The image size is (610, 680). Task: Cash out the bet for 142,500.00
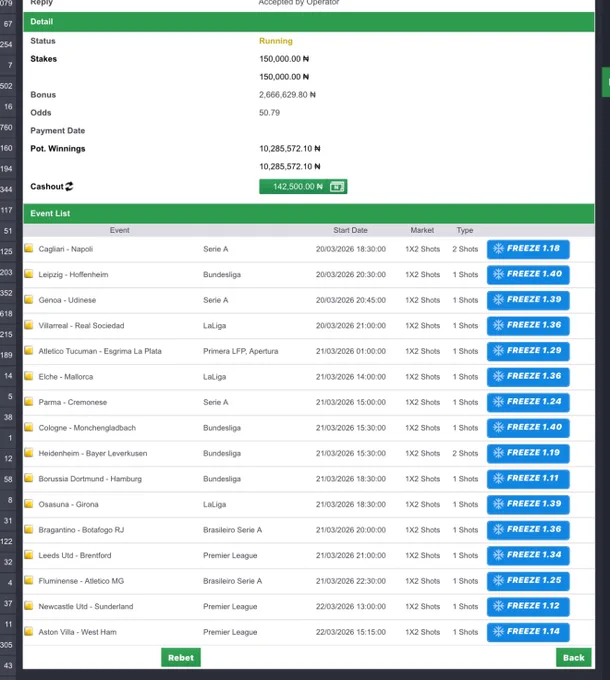(x=303, y=186)
